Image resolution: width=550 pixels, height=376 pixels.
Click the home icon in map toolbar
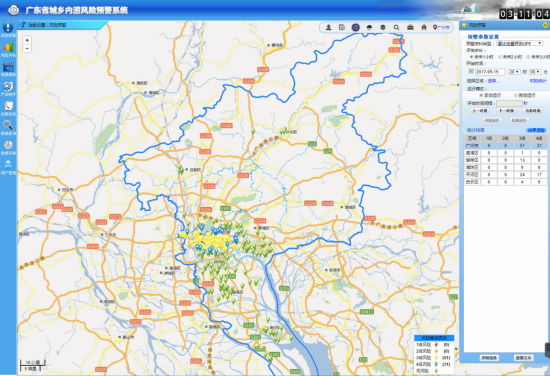point(424,27)
